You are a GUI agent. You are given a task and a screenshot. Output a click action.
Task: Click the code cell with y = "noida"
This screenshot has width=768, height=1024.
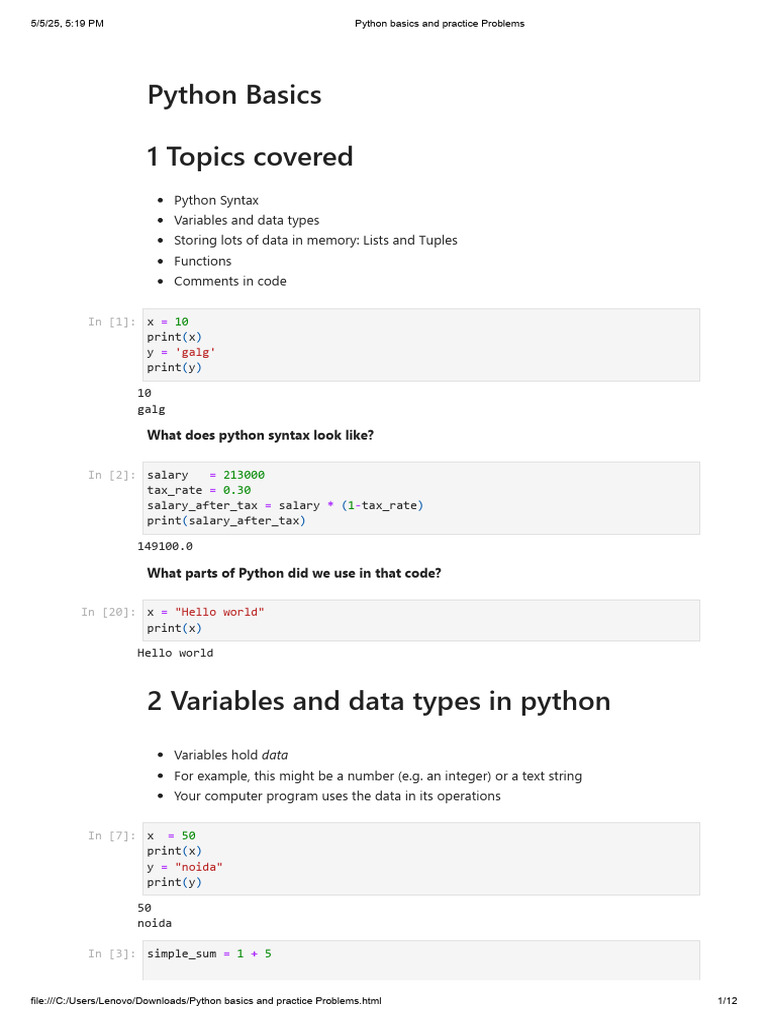tap(420, 858)
